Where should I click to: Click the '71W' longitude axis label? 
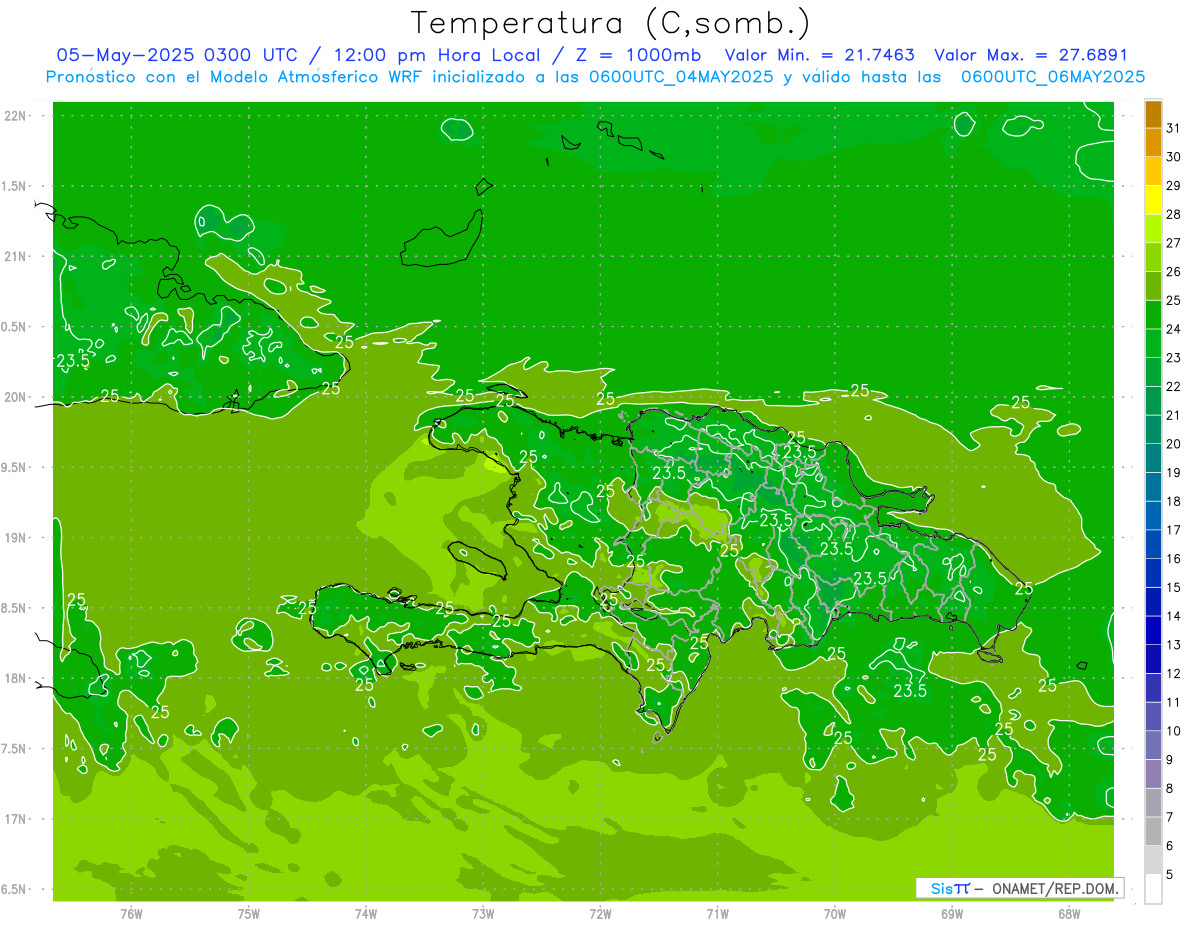pos(717,913)
